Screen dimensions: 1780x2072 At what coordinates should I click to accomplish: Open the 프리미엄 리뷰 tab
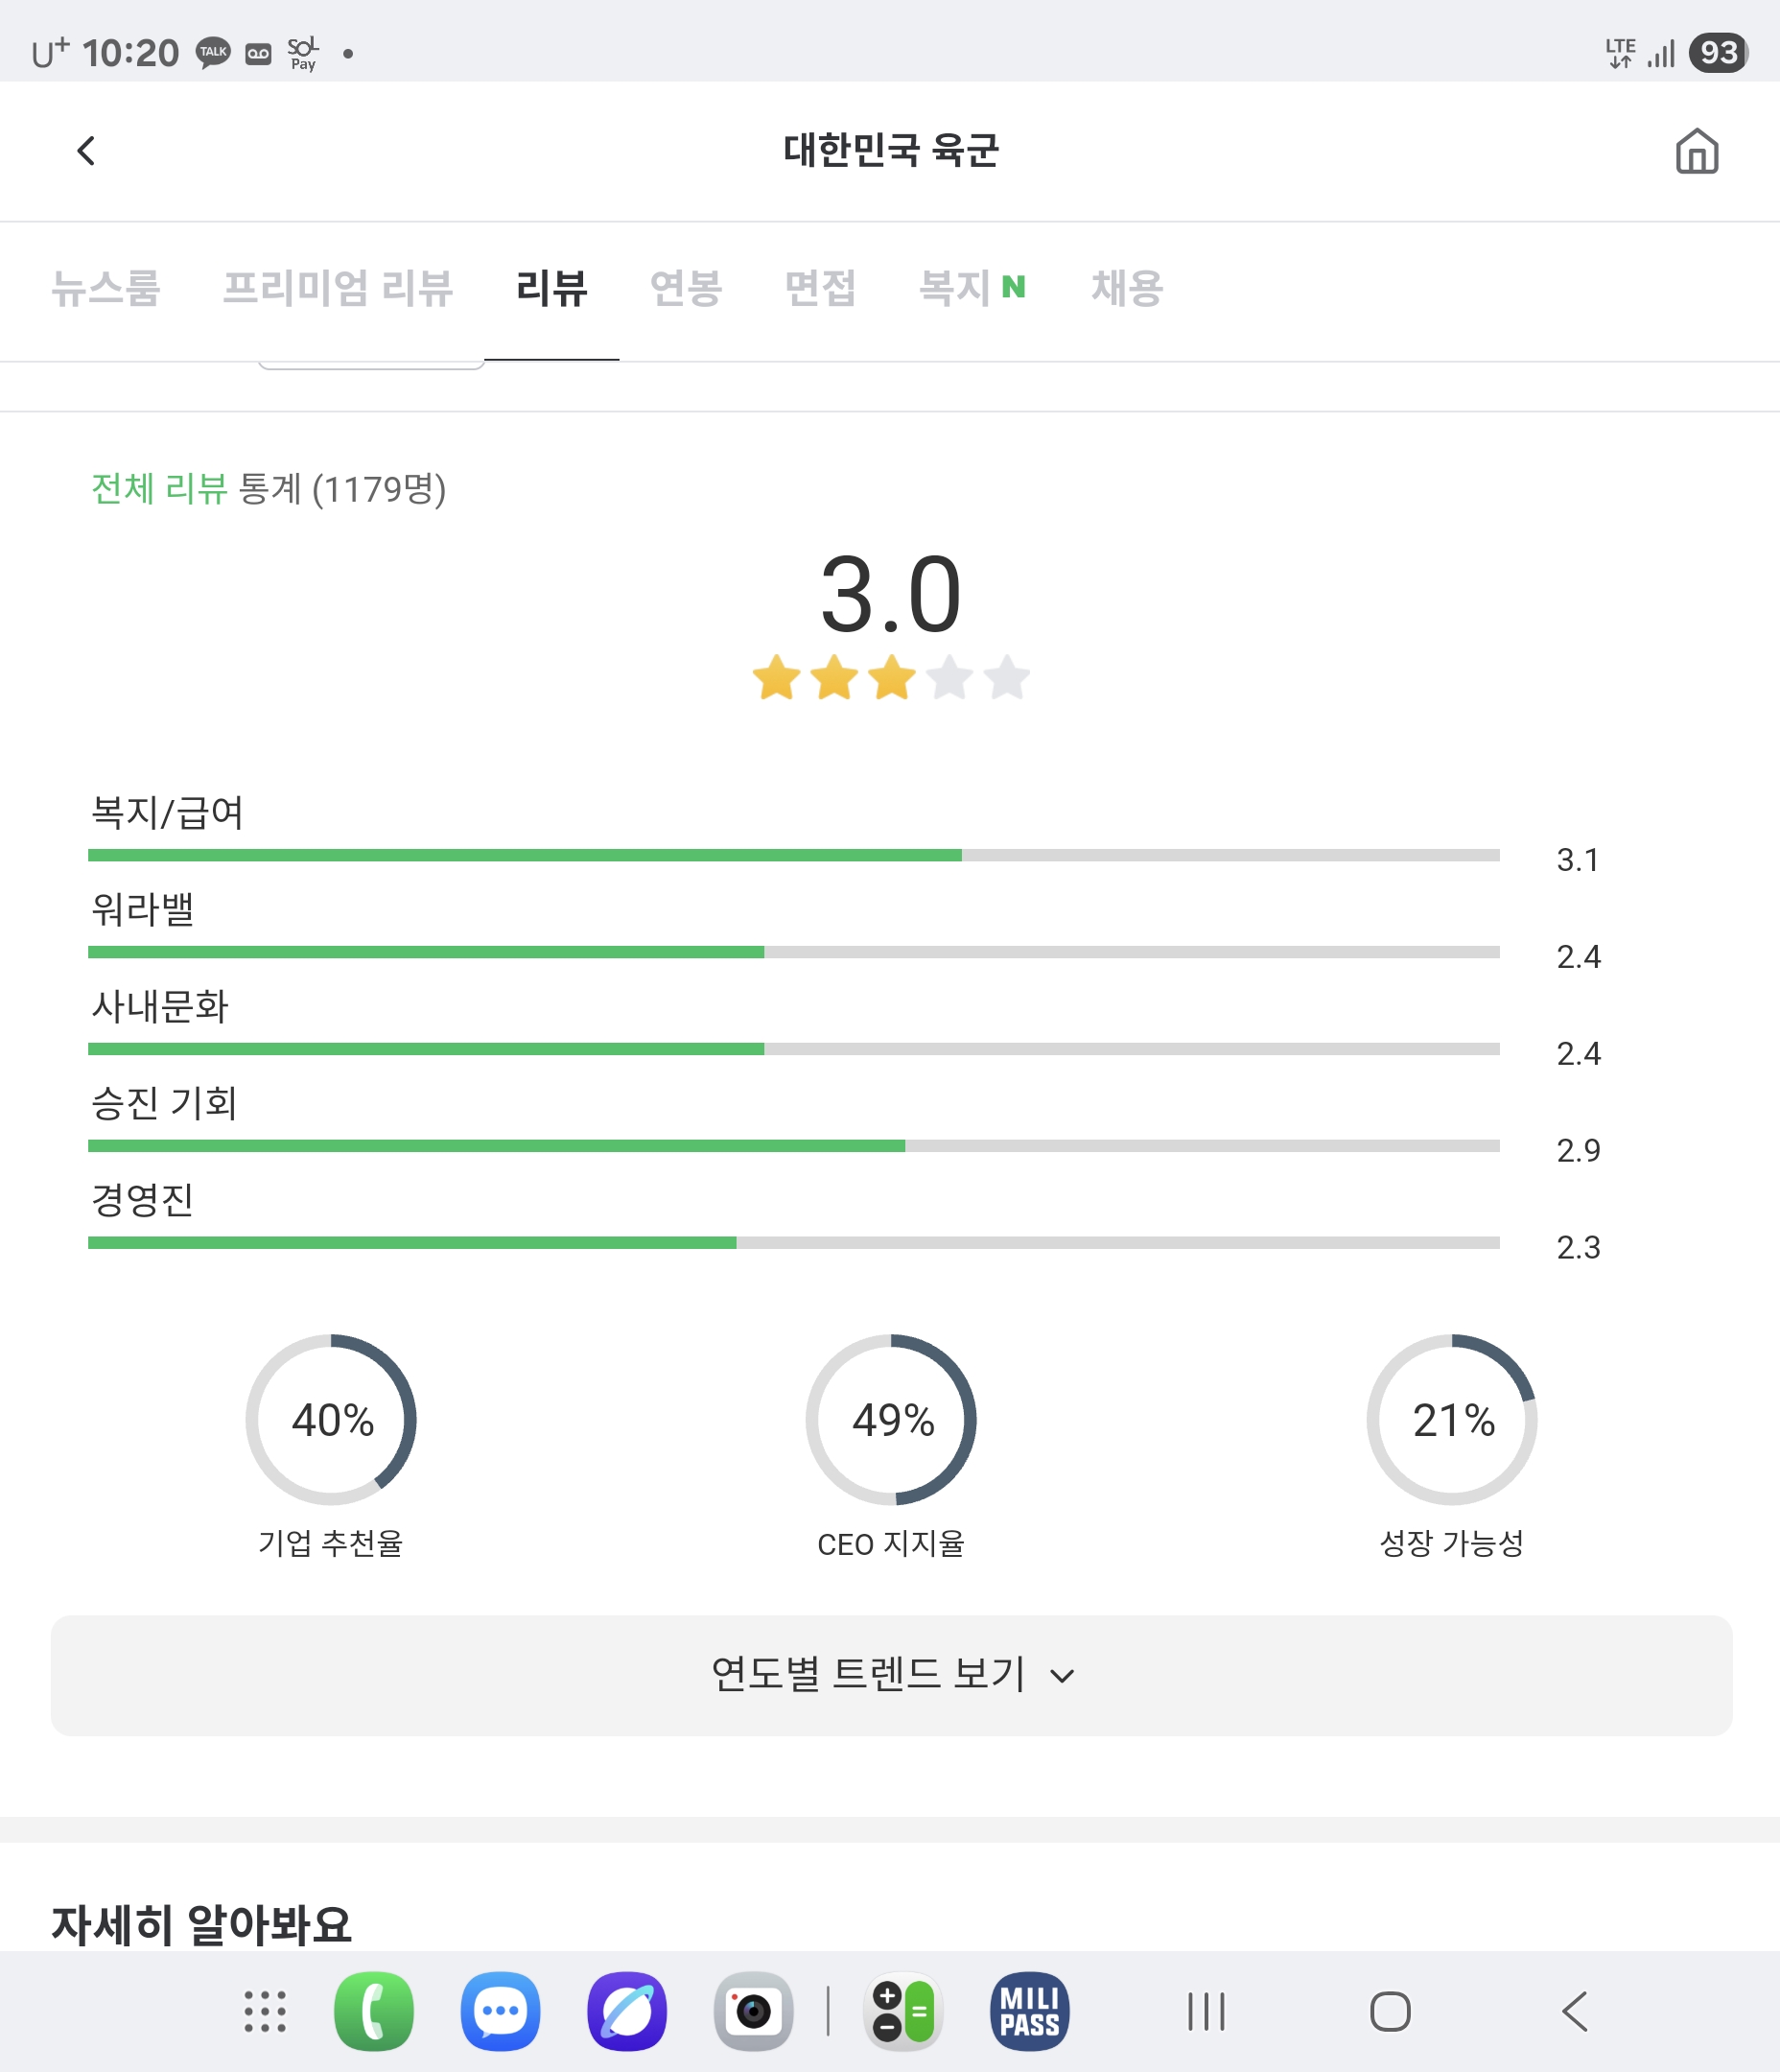click(338, 288)
